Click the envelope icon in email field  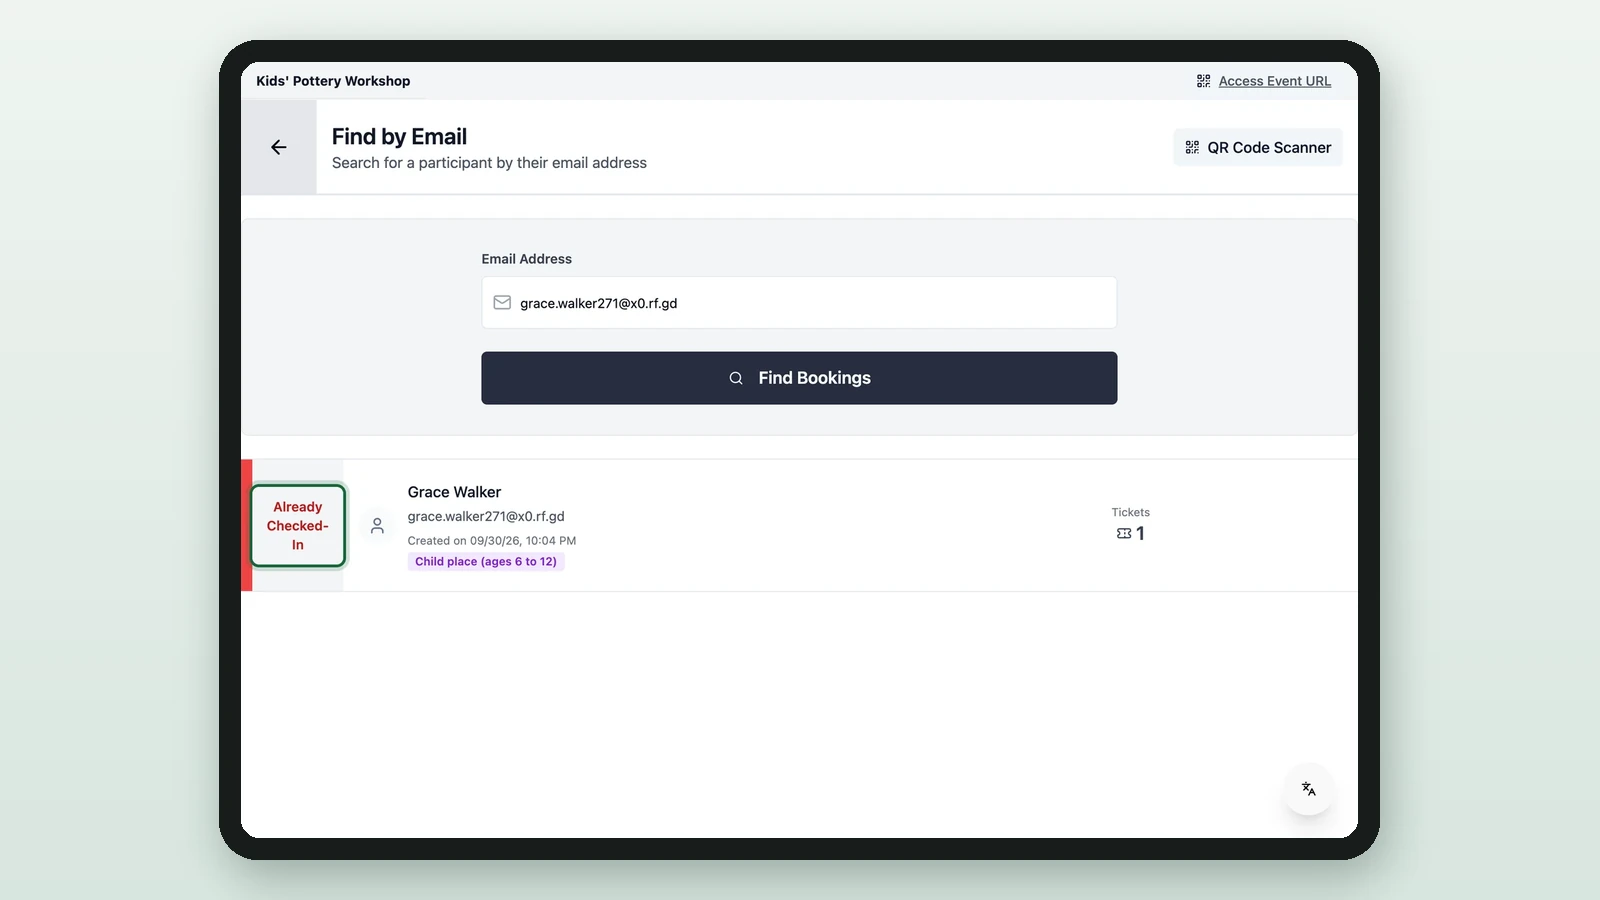point(502,303)
